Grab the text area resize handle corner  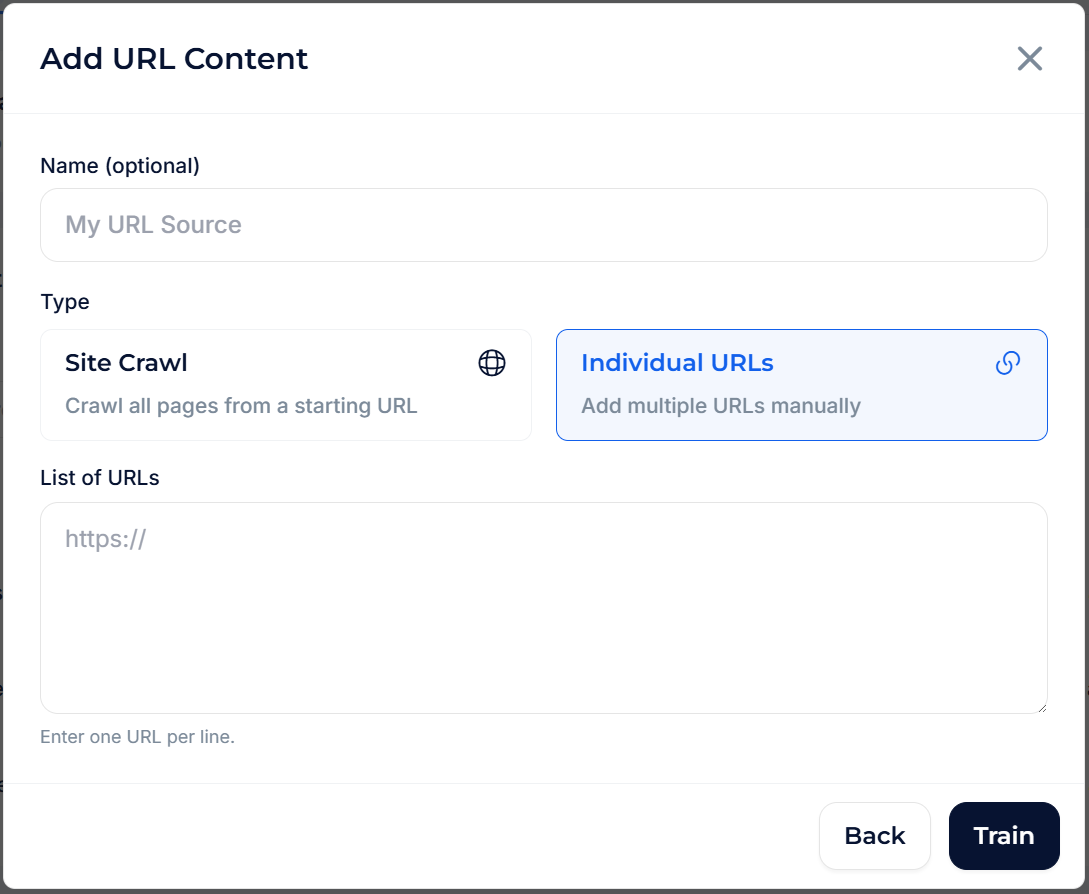tap(1041, 707)
